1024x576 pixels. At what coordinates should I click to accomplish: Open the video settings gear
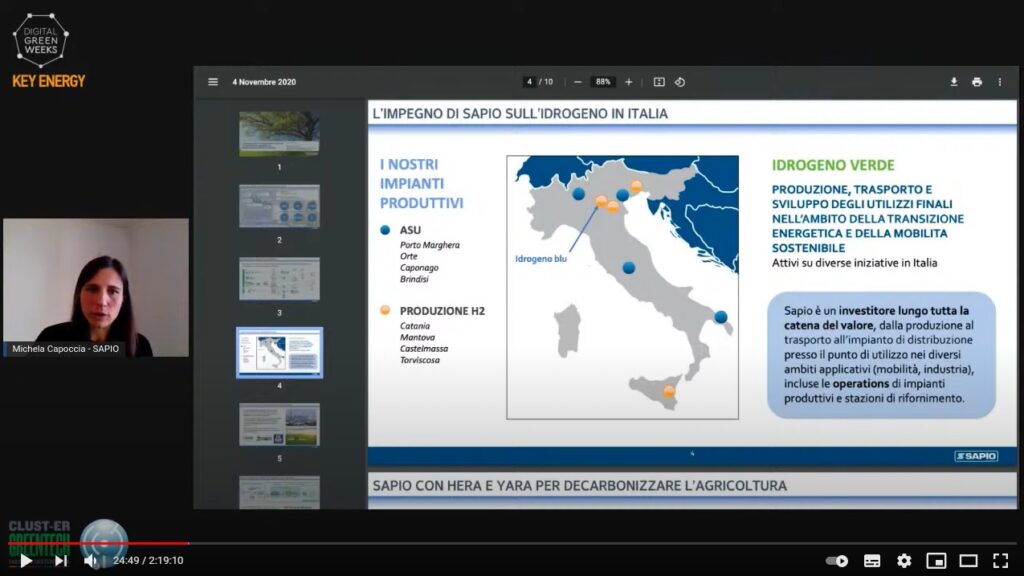[x=904, y=561]
